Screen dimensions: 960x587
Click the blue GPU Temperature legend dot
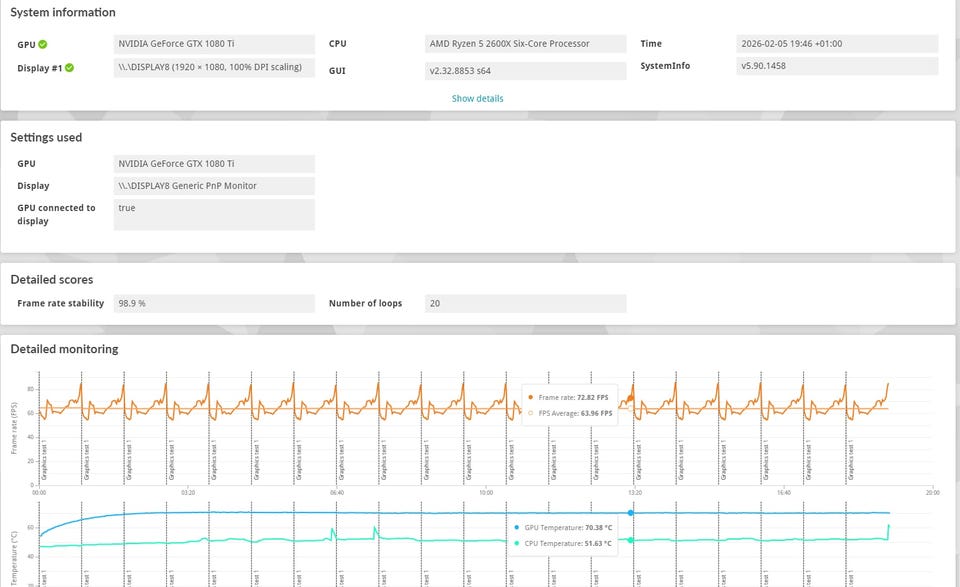[x=517, y=527]
